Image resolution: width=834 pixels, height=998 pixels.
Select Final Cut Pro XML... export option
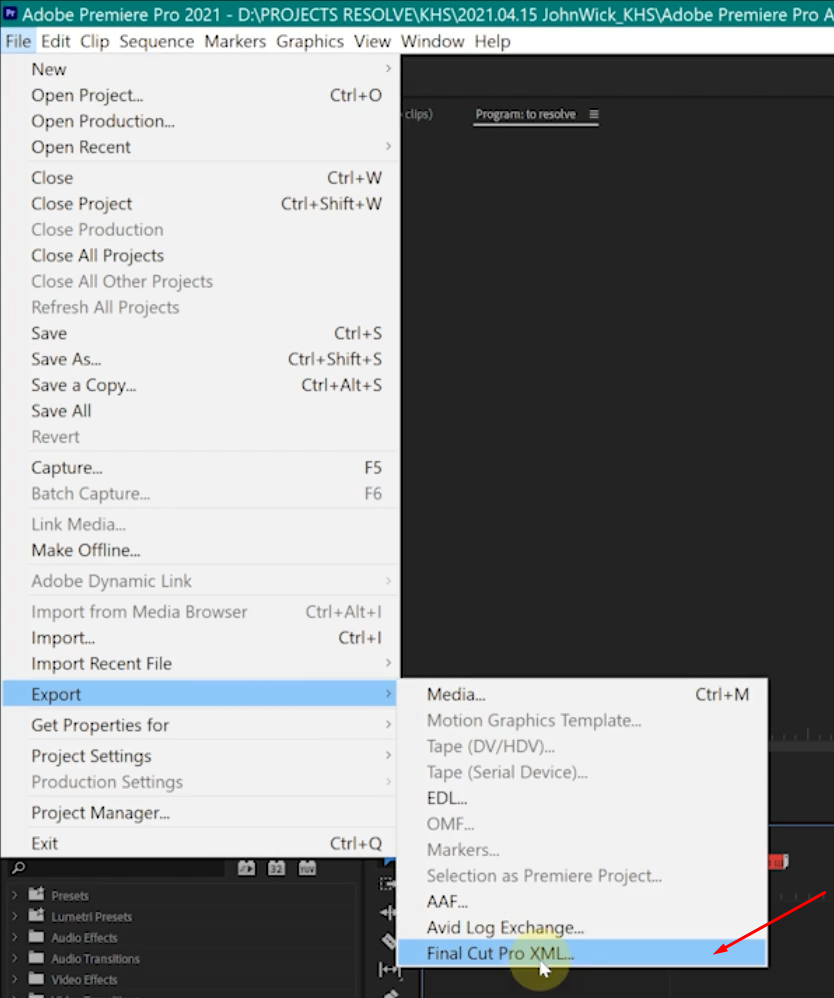click(582, 953)
